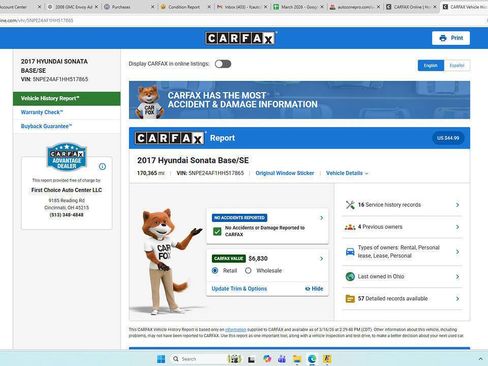The width and height of the screenshot is (488, 366).
Task: Close the Condition Report tab
Action: point(209,7)
